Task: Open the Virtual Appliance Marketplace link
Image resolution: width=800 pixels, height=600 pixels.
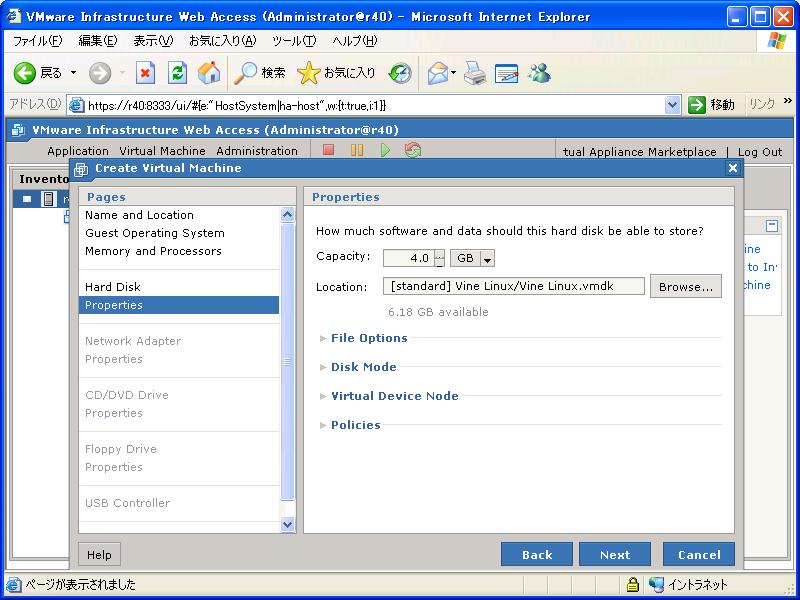Action: tap(639, 152)
